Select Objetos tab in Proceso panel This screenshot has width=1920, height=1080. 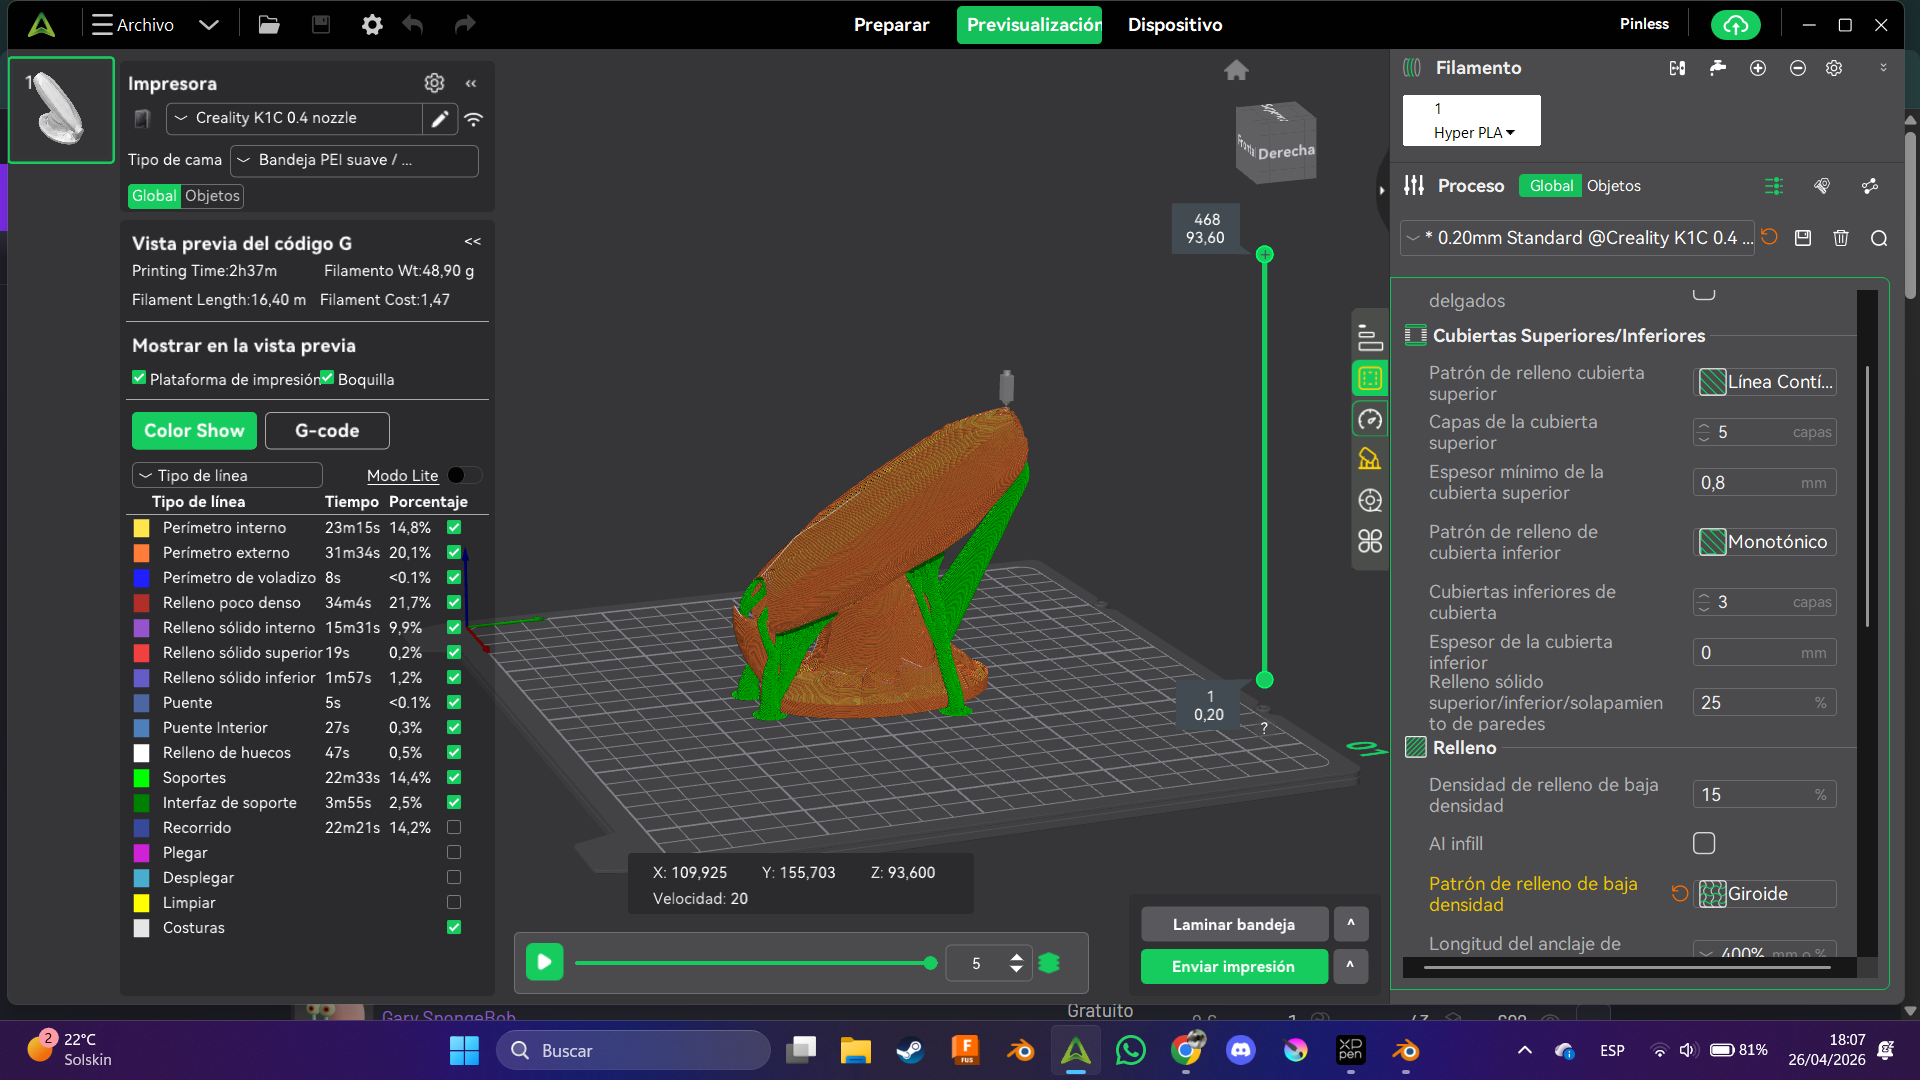[x=1613, y=186]
